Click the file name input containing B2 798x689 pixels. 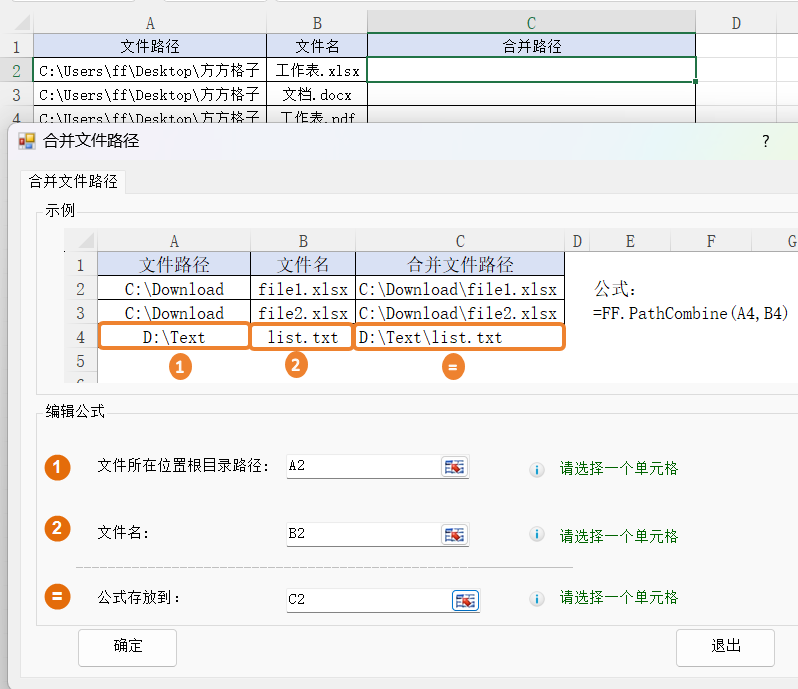(362, 534)
